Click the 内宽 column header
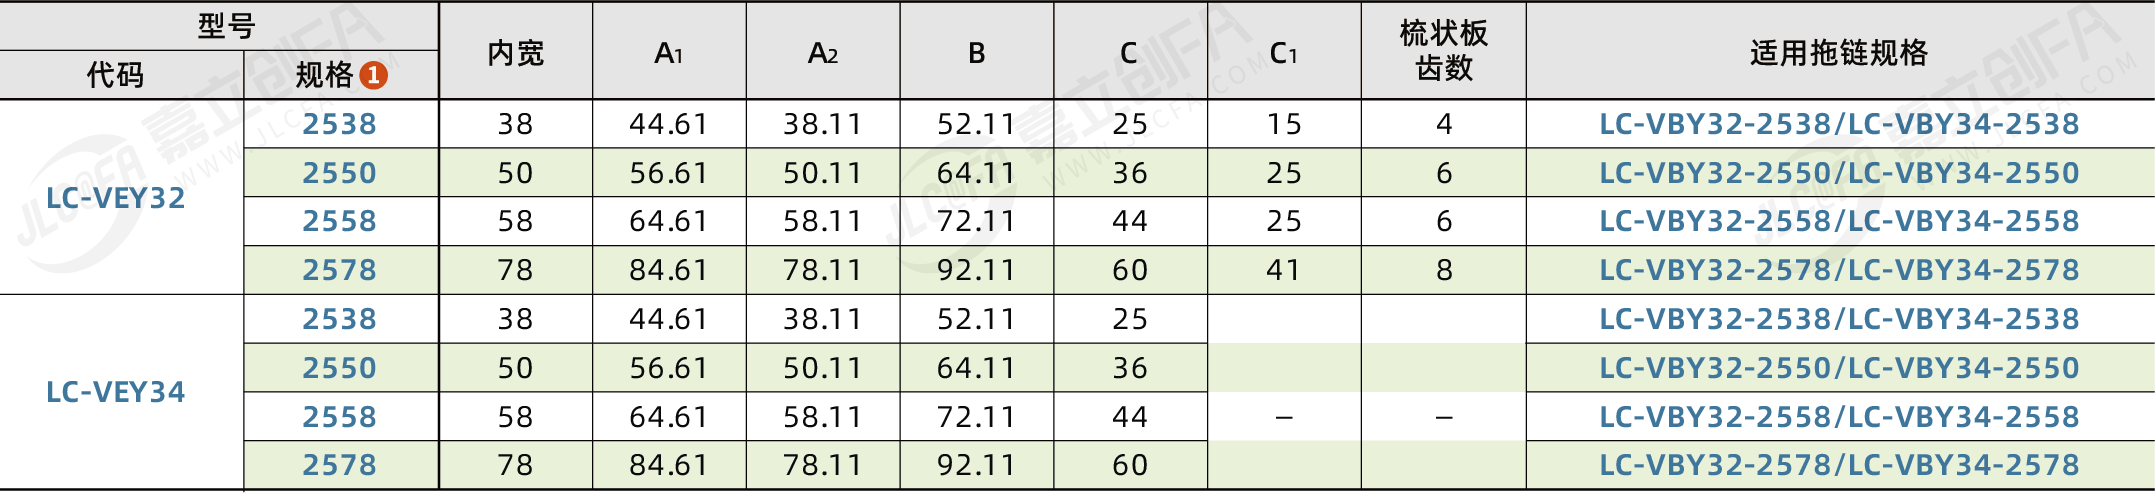 click(x=516, y=53)
